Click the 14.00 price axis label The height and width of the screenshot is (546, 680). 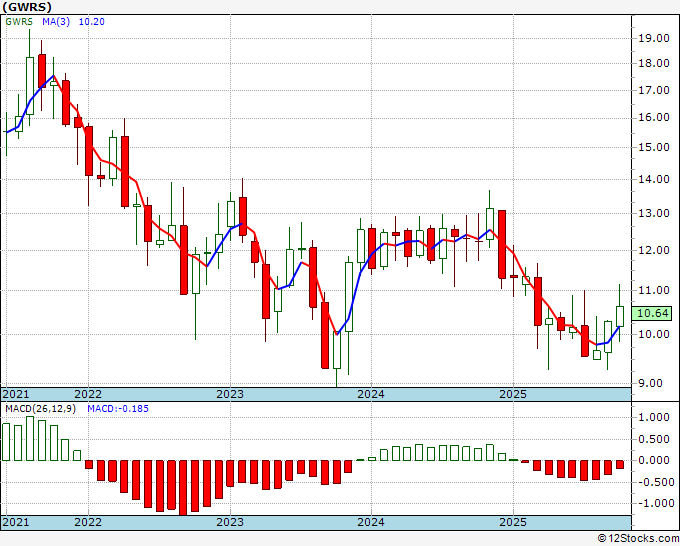pos(654,179)
